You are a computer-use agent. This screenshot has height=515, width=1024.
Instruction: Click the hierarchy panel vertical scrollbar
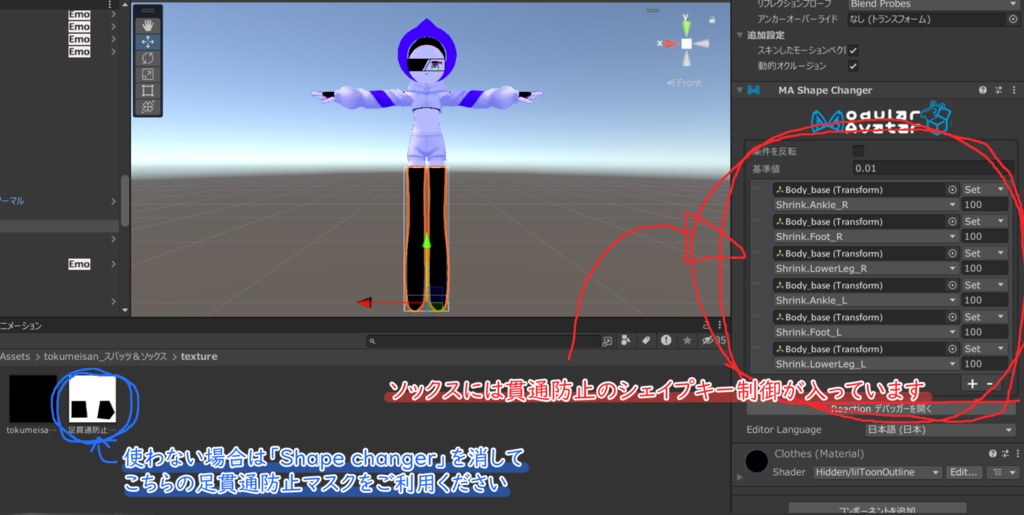[x=125, y=200]
